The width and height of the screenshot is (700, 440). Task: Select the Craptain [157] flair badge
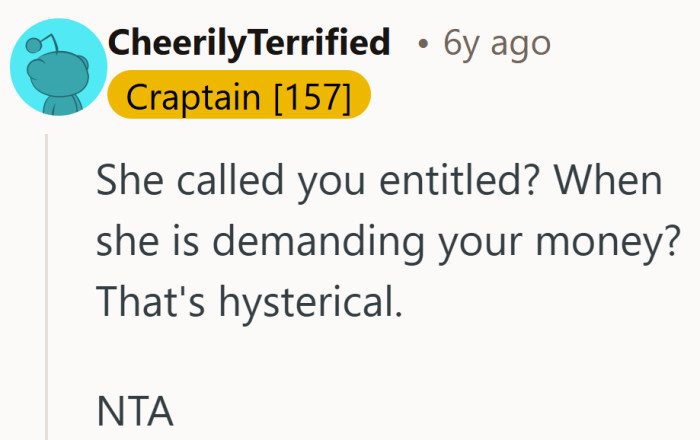point(239,98)
